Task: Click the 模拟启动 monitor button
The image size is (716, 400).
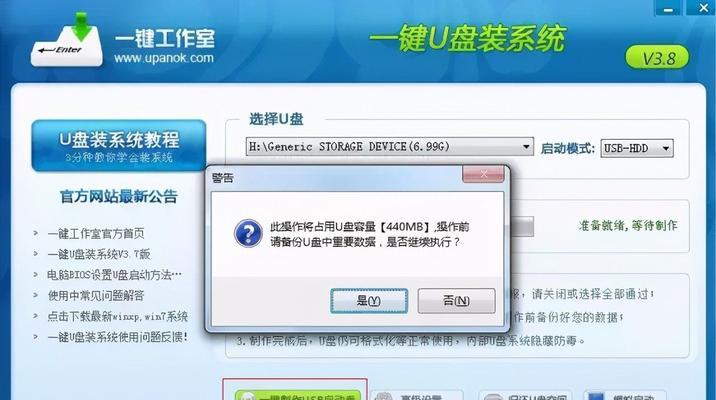Action: click(625, 396)
